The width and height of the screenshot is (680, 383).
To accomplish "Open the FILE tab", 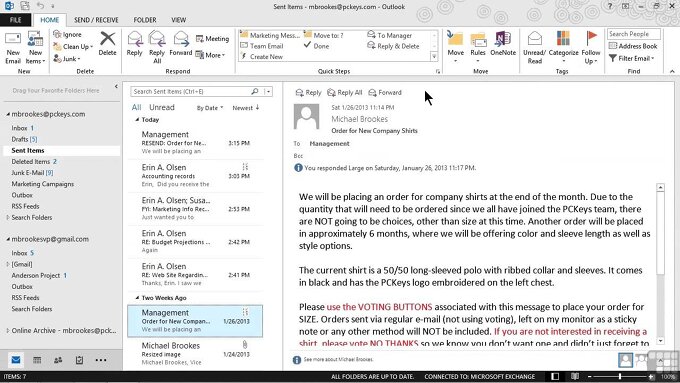I will [x=16, y=20].
